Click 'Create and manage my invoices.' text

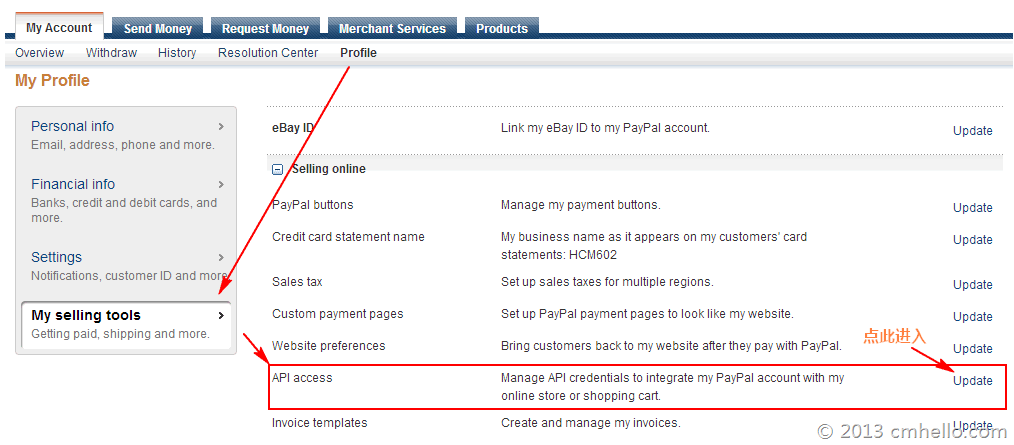590,423
